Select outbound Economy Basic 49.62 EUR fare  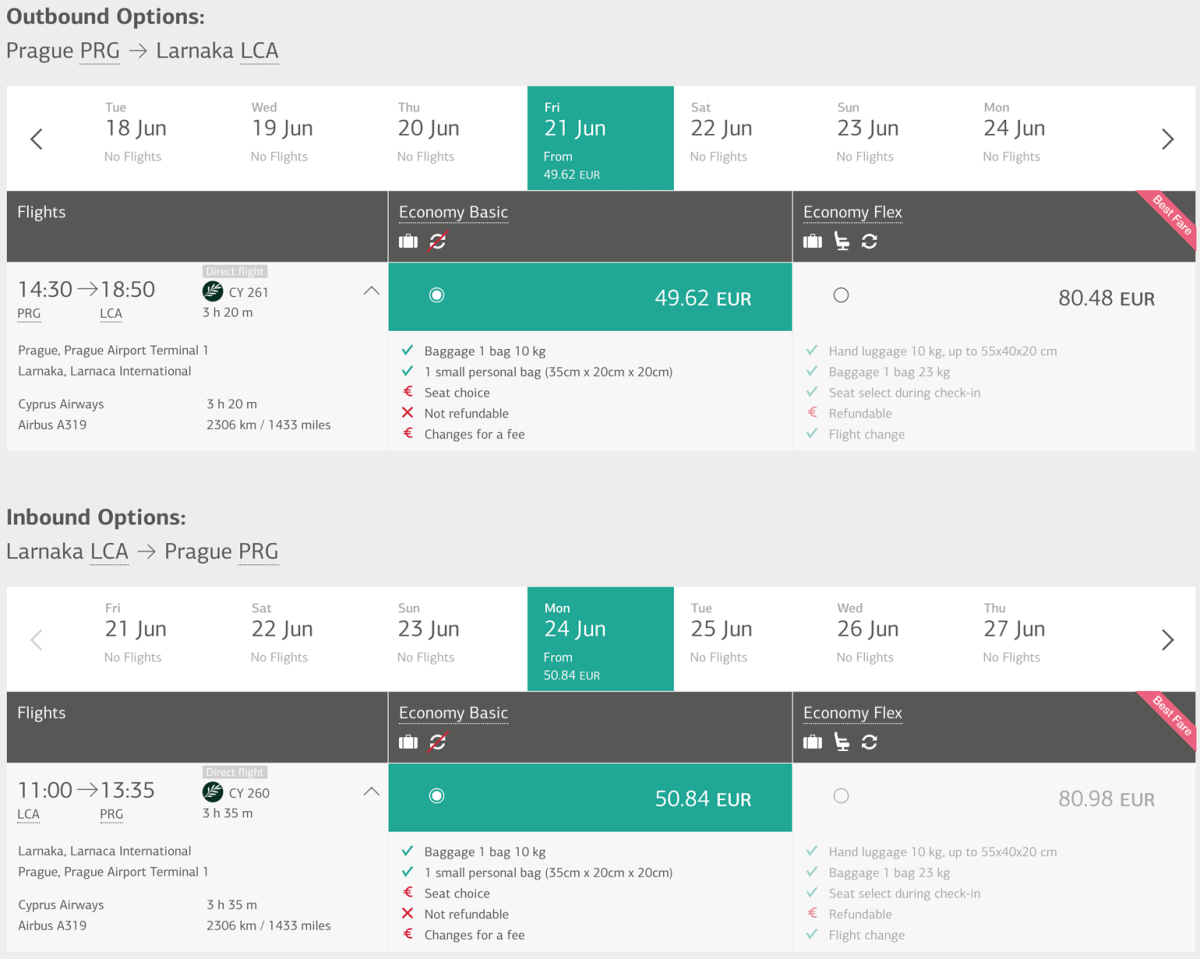click(x=436, y=295)
